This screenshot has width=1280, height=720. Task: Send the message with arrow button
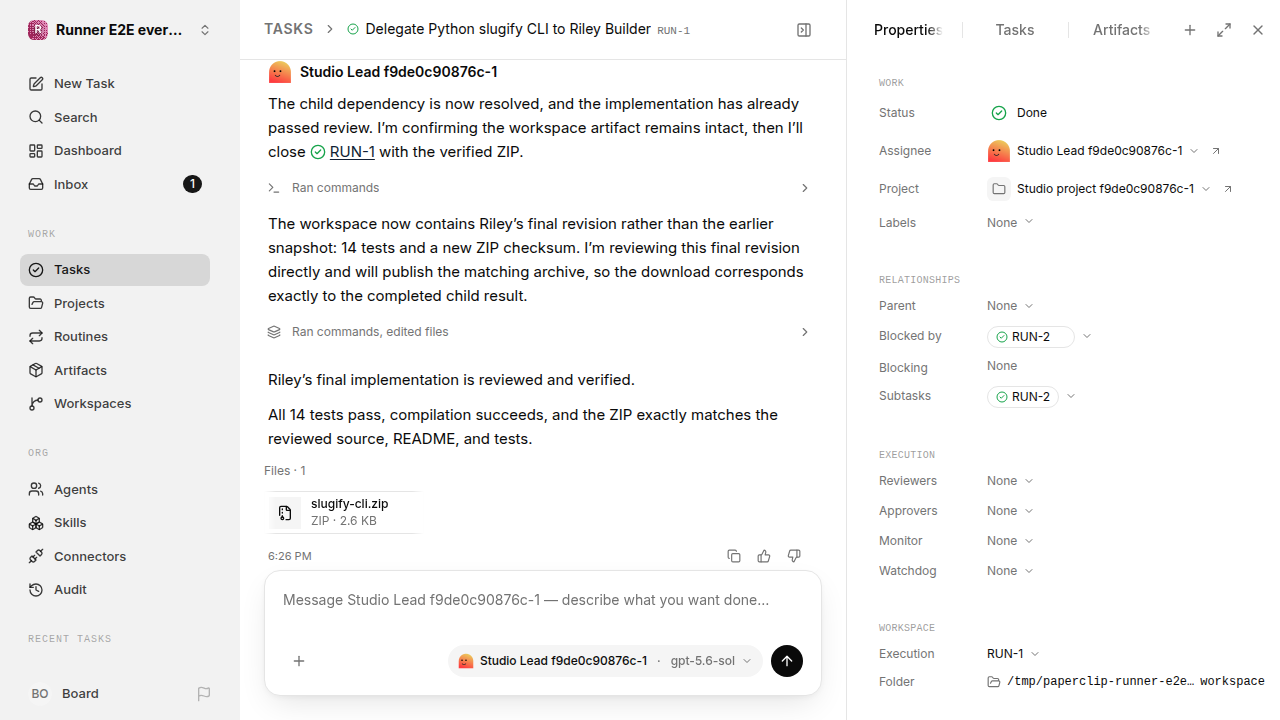(x=787, y=661)
